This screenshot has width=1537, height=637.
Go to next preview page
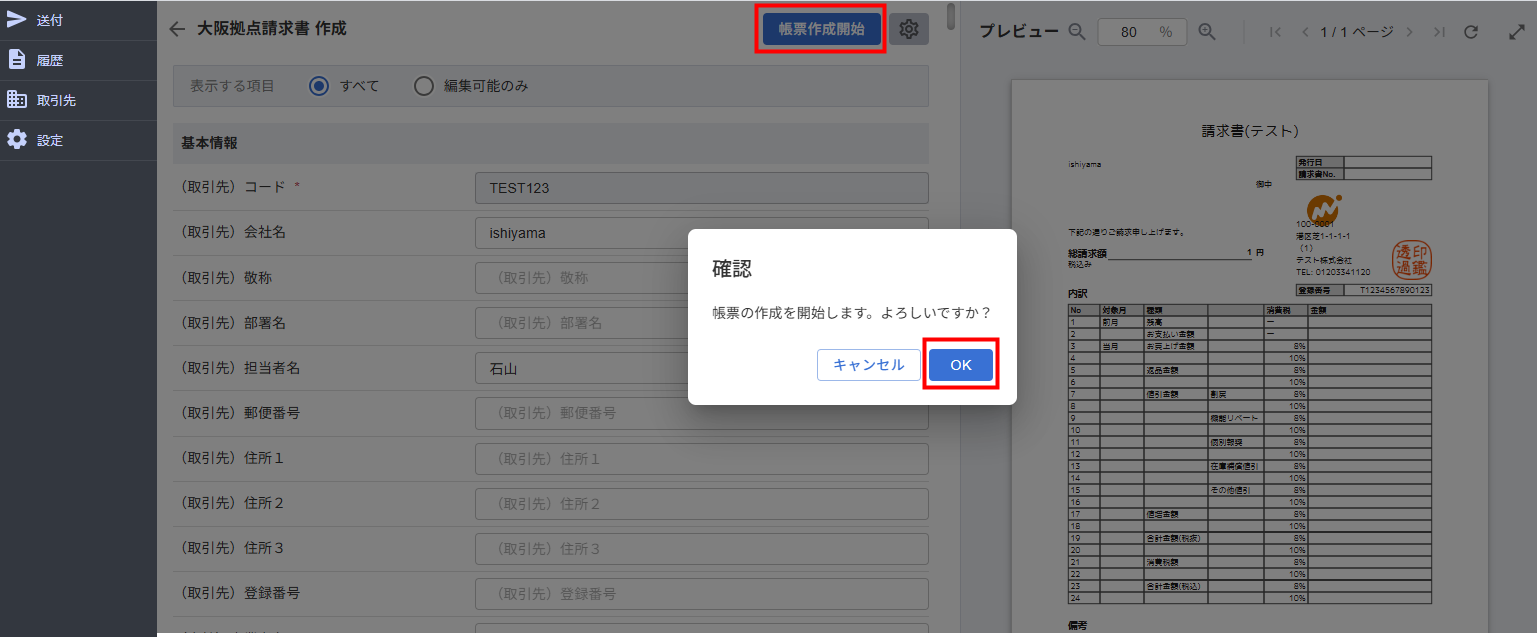pyautogui.click(x=1409, y=32)
